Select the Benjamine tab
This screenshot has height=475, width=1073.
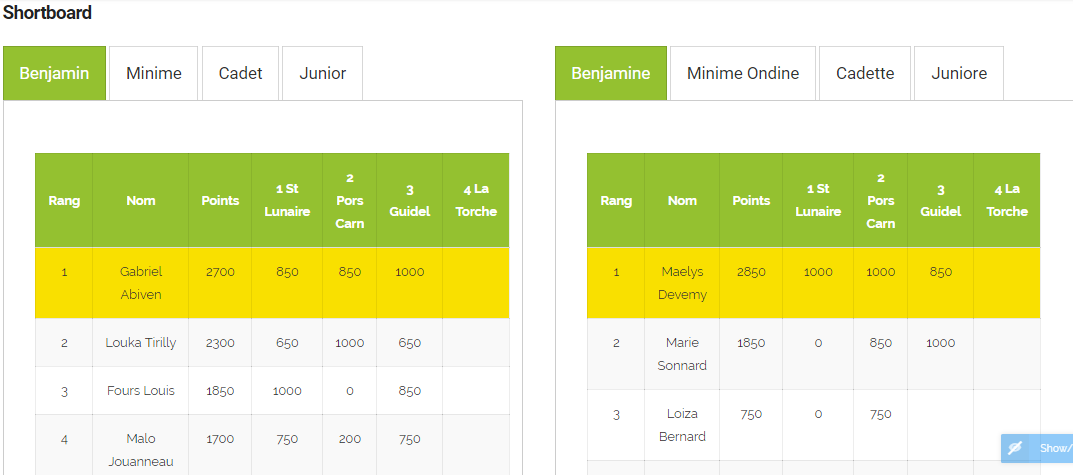[610, 73]
